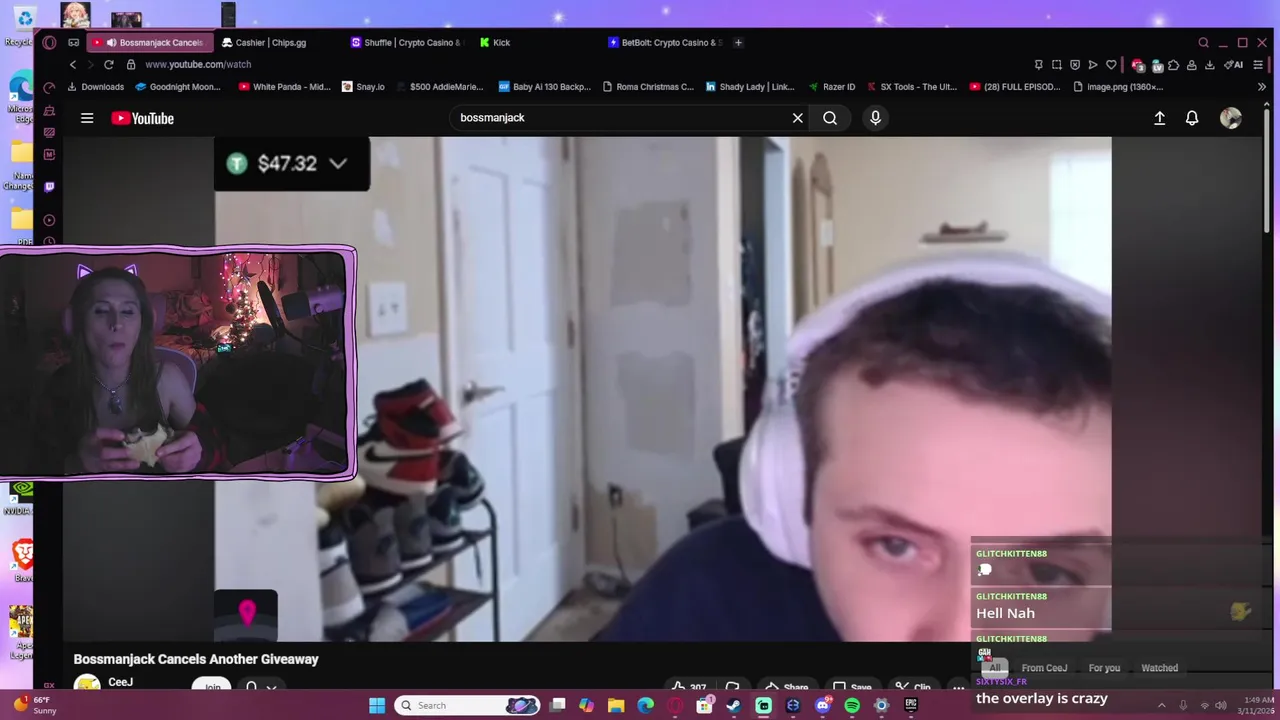Viewport: 1280px width, 720px height.
Task: Go forward with the browser forward arrow
Action: [90, 64]
